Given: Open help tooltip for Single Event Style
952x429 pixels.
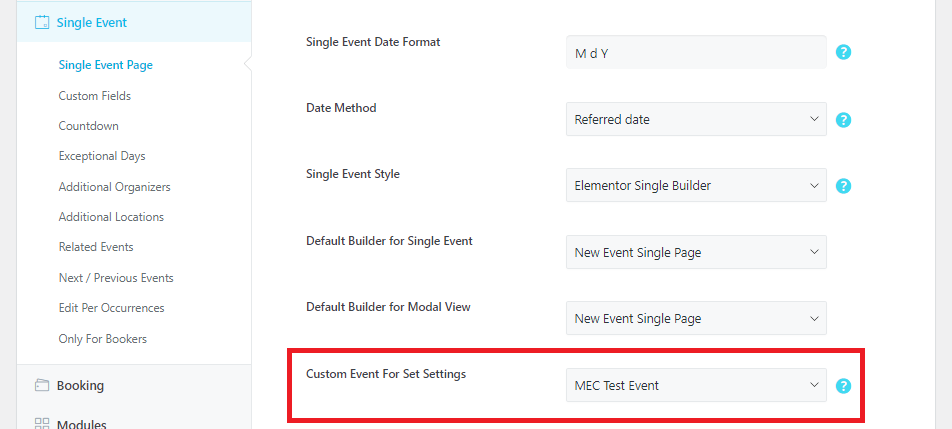Looking at the screenshot, I should [843, 186].
